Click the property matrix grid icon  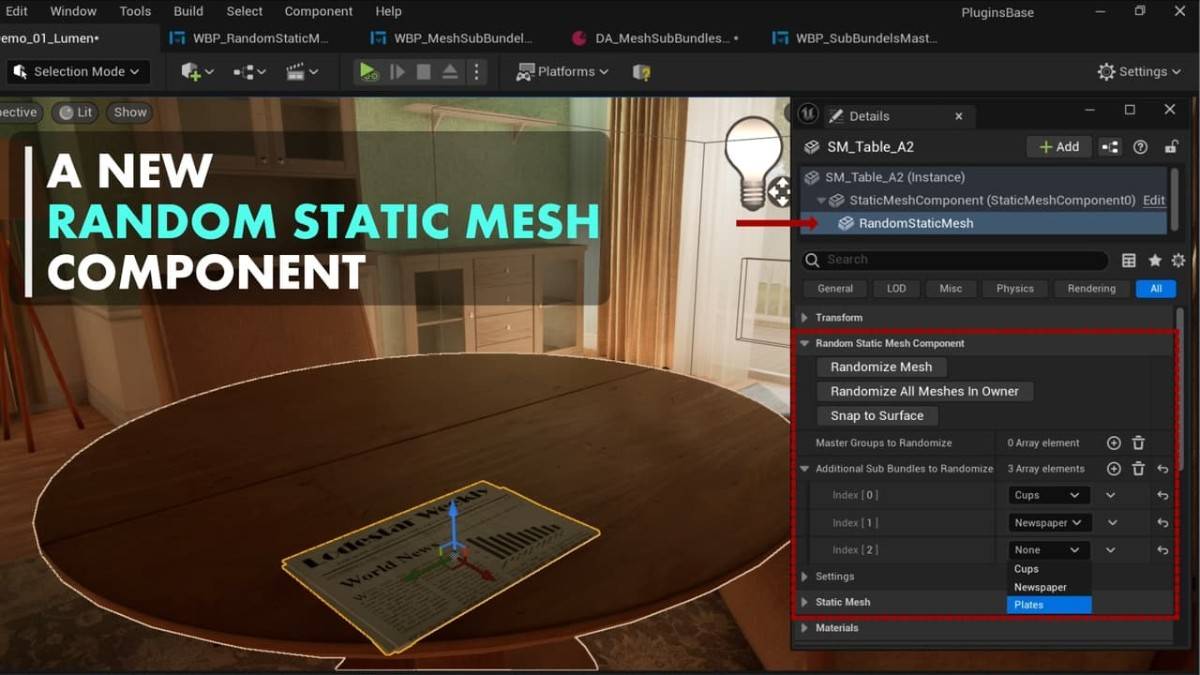(1129, 260)
